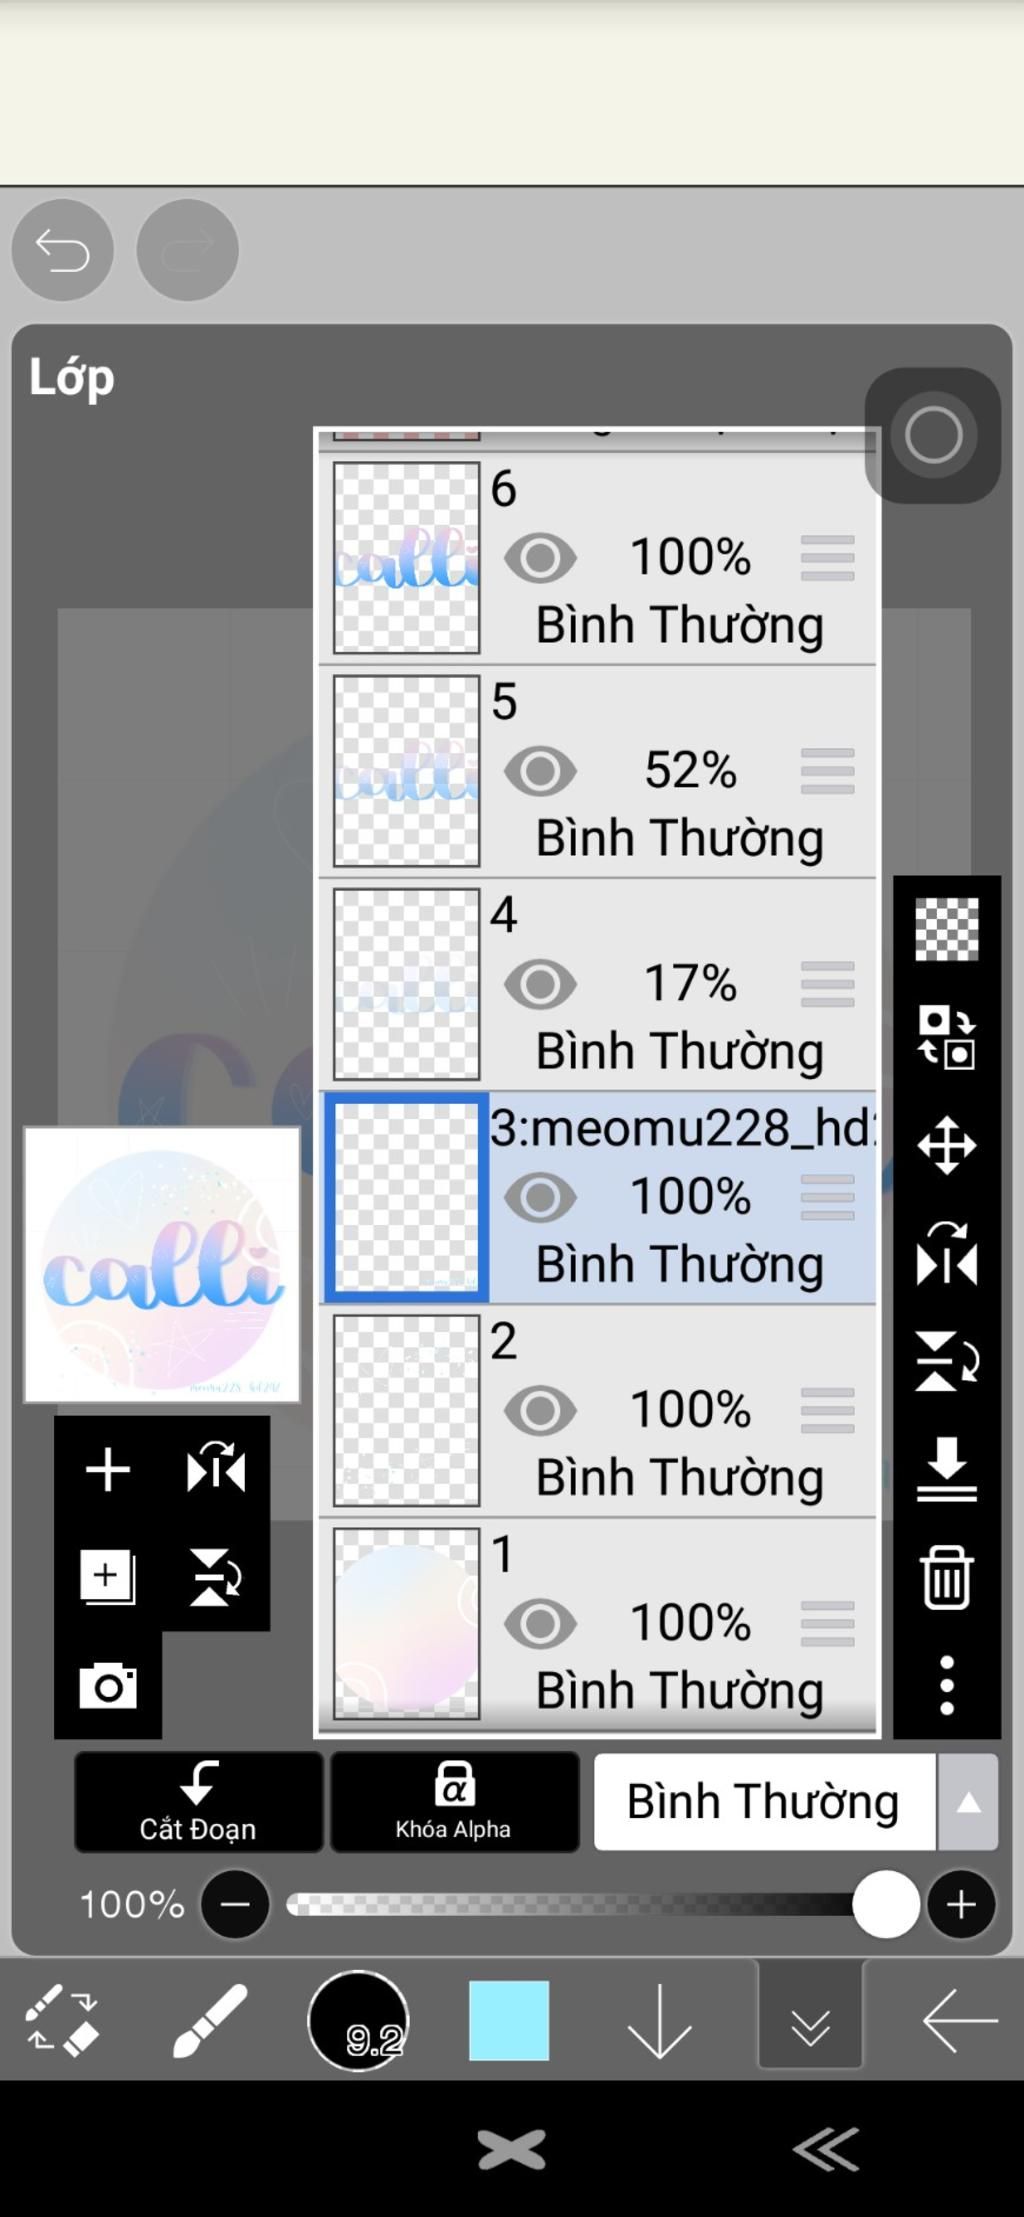Select the move/transform layer icon
This screenshot has width=1024, height=2217.
946,1145
